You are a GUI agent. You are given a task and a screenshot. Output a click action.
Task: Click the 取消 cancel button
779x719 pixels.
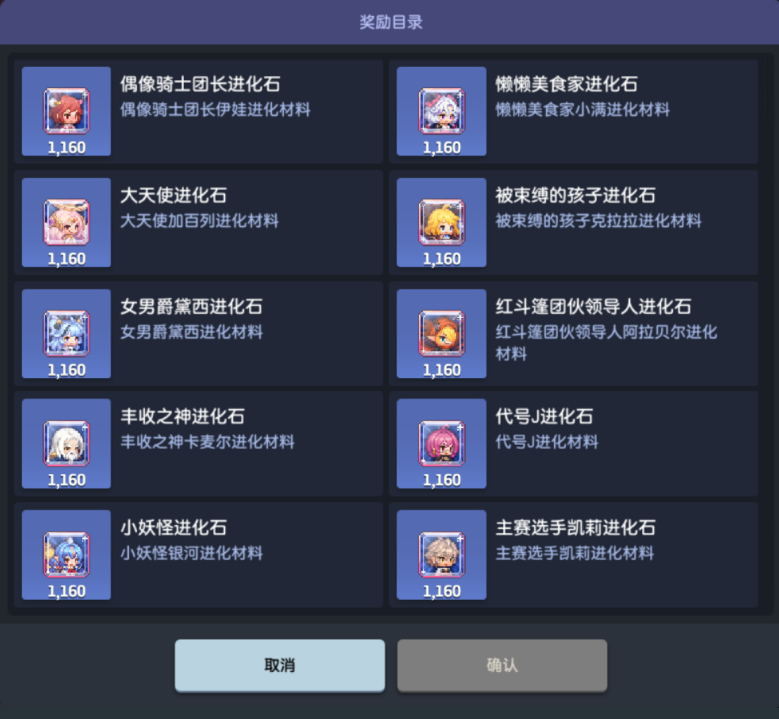(x=280, y=665)
